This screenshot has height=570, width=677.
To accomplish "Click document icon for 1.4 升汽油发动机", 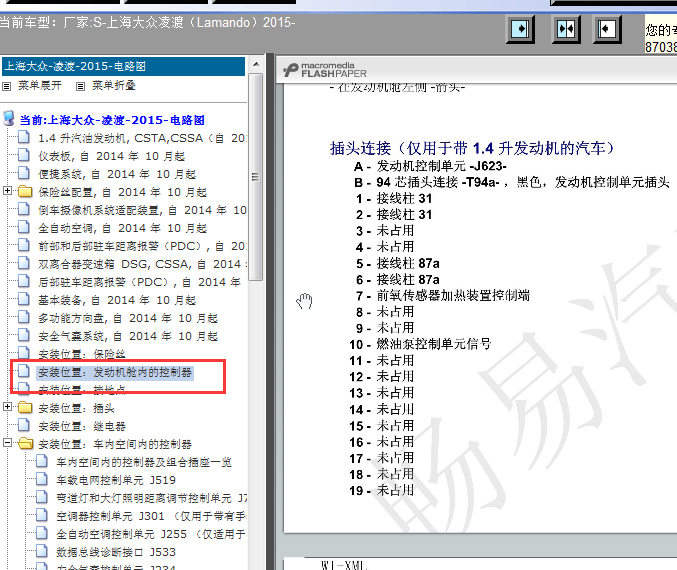I will [x=24, y=137].
